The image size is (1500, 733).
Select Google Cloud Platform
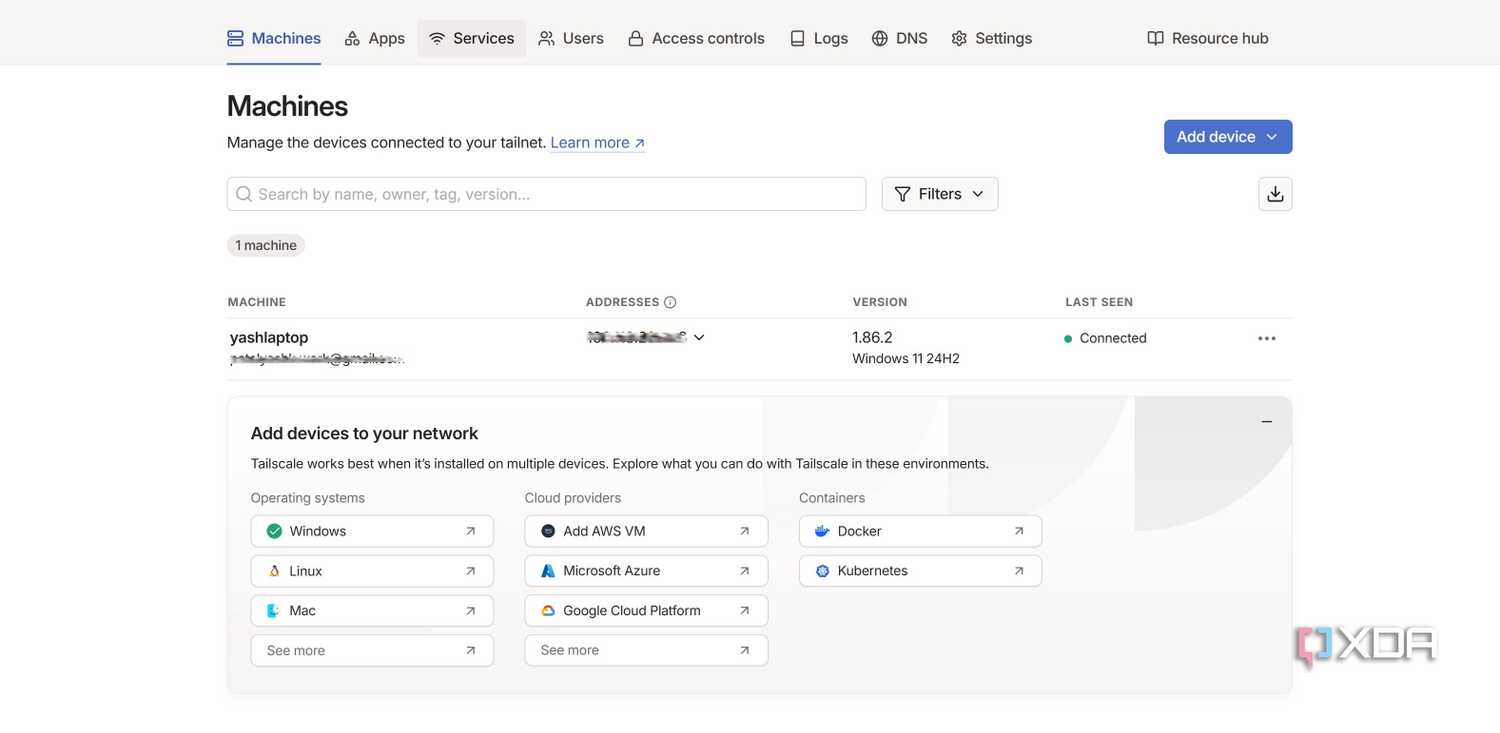(x=646, y=611)
